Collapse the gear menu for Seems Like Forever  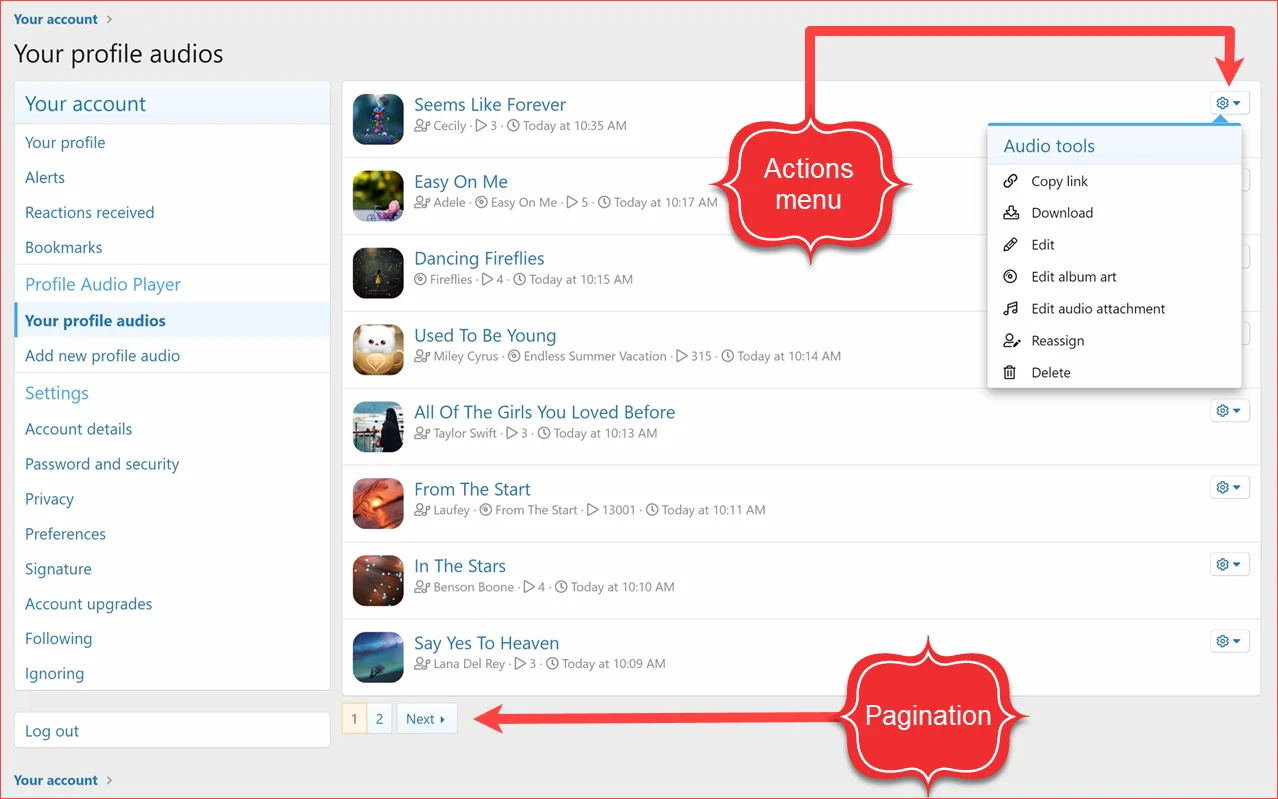(x=1229, y=103)
